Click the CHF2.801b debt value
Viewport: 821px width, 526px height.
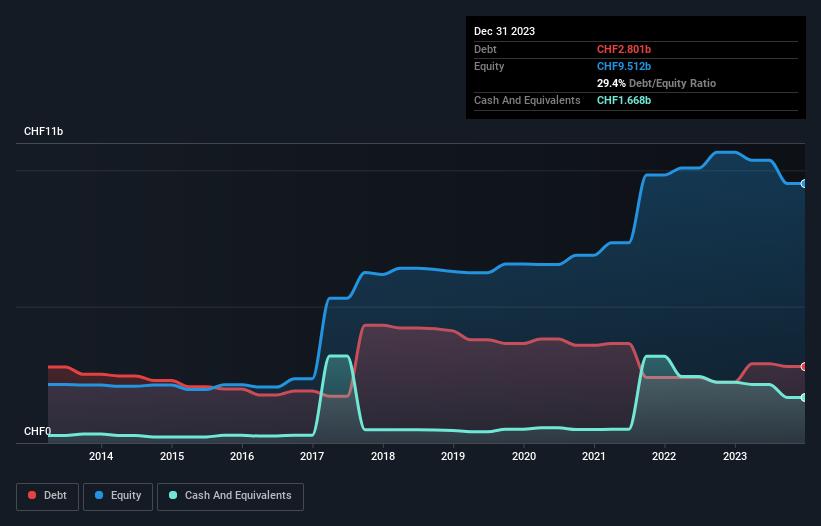click(x=624, y=49)
